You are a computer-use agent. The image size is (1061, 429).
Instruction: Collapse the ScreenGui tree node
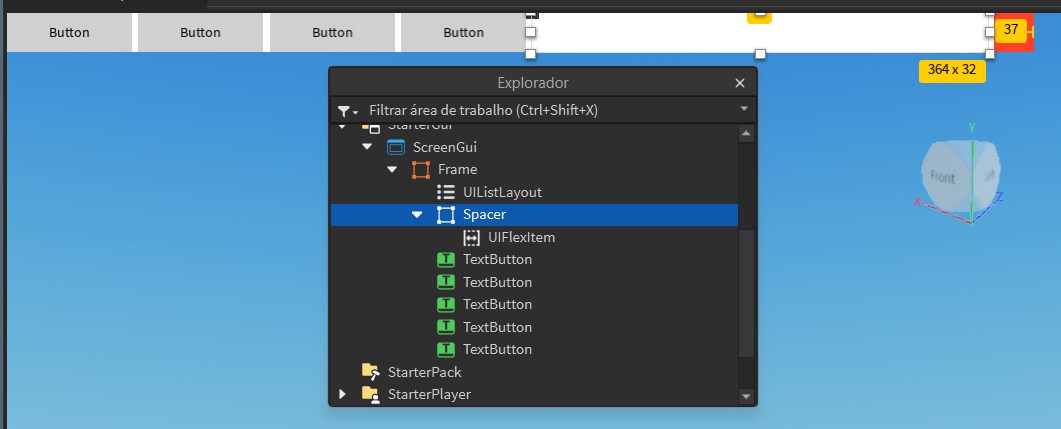[367, 147]
